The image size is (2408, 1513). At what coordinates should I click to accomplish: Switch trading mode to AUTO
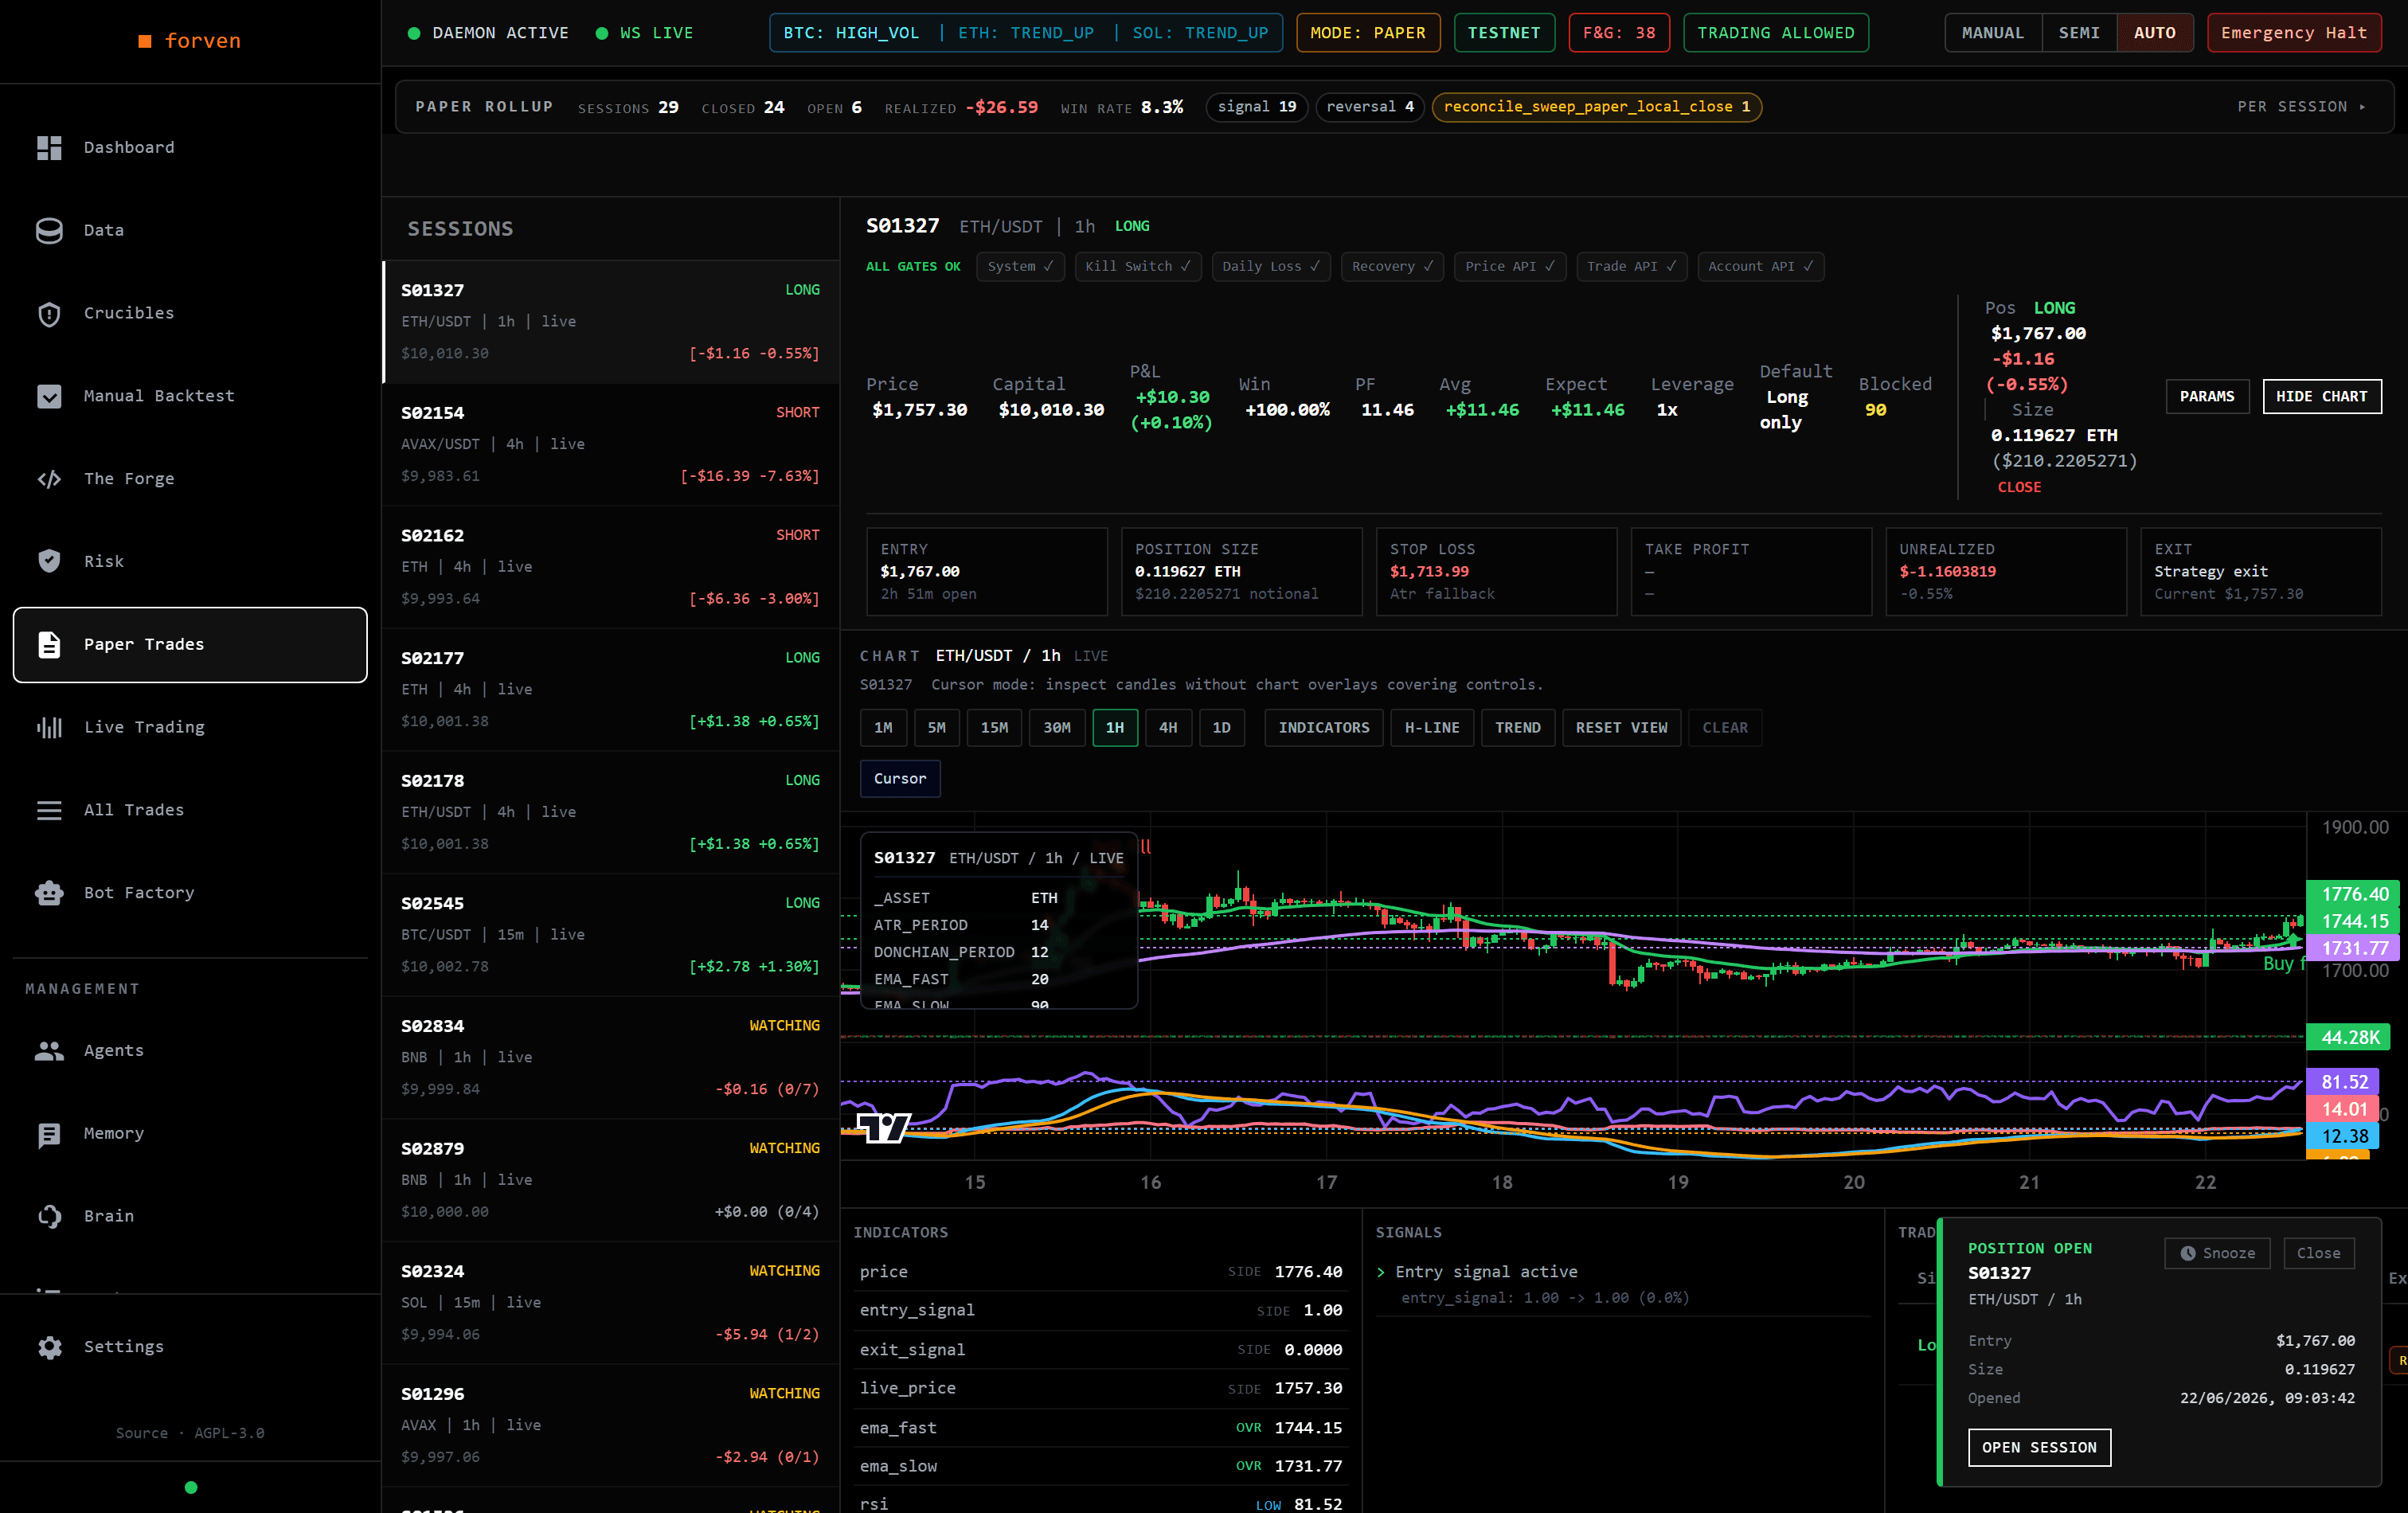(2155, 33)
